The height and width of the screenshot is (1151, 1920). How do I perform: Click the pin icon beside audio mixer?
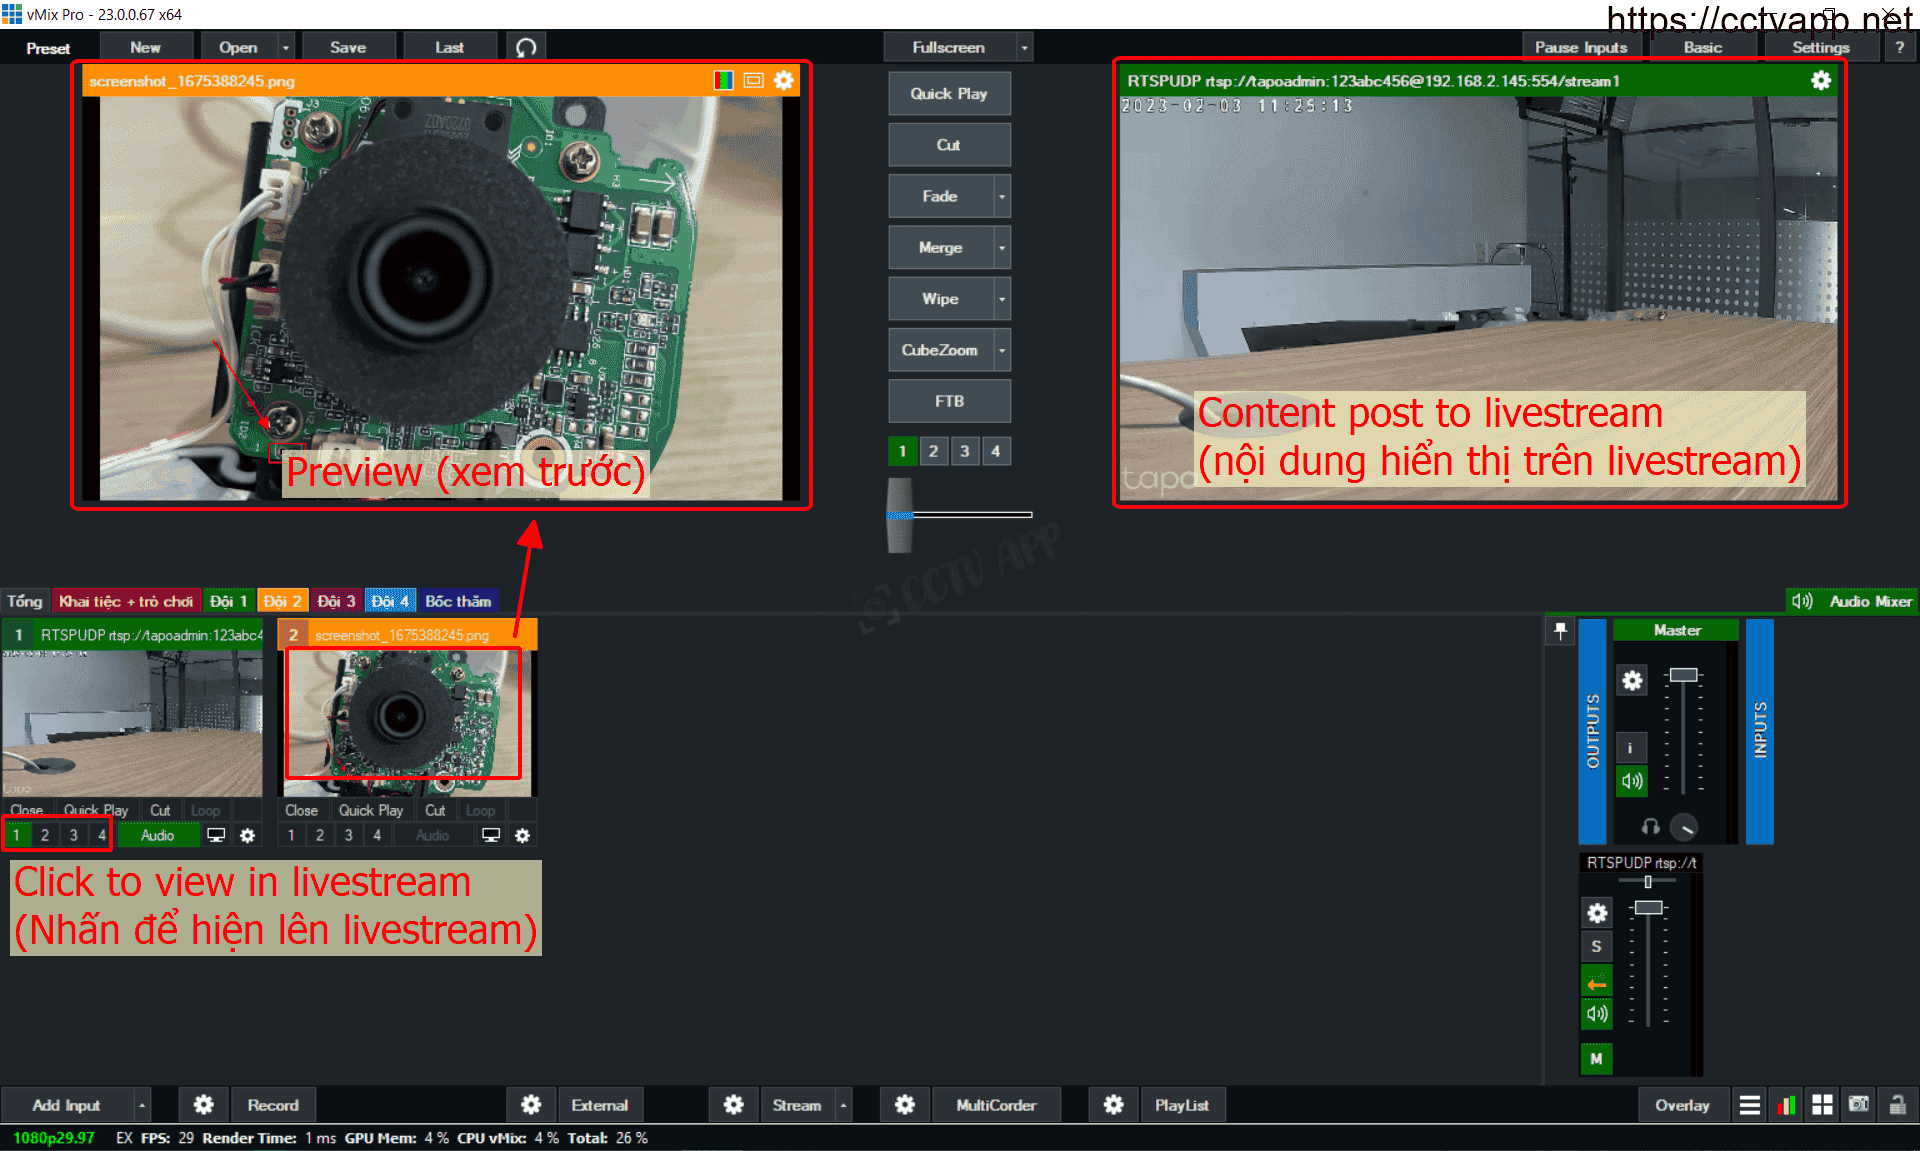coord(1560,631)
